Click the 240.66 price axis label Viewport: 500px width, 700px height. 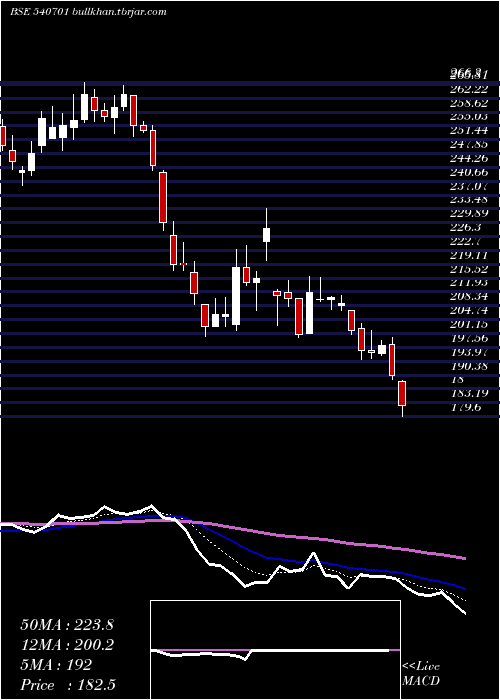tap(468, 172)
